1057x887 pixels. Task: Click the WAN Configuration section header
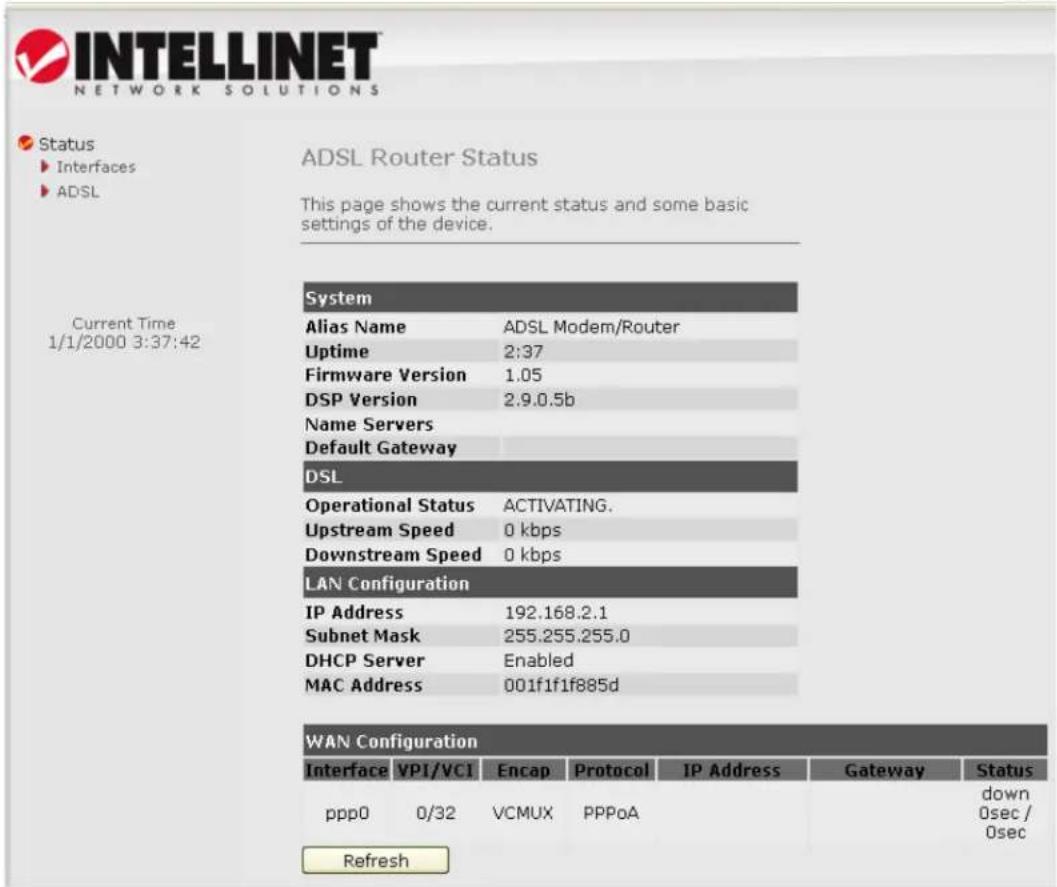point(675,741)
